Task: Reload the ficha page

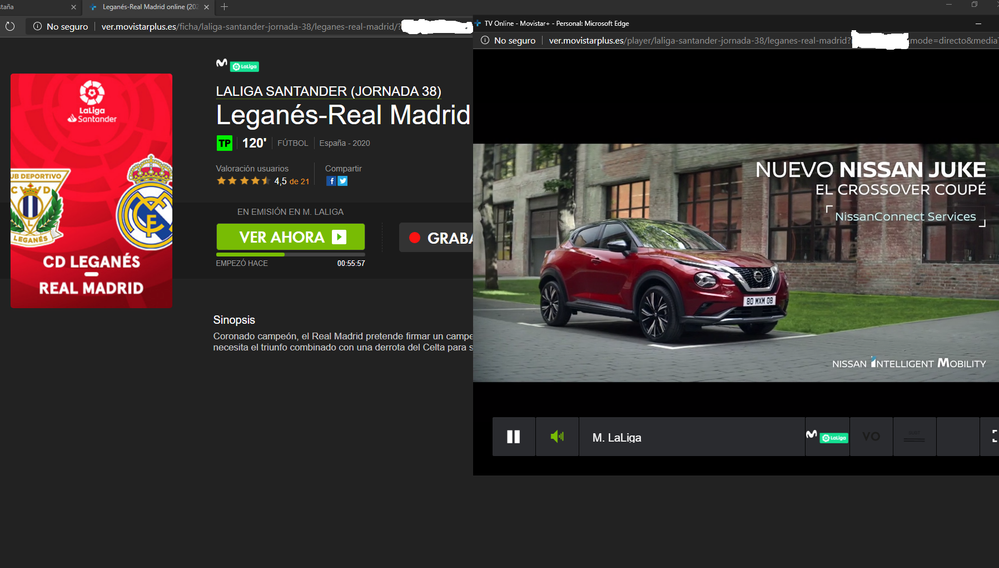Action: [x=10, y=26]
